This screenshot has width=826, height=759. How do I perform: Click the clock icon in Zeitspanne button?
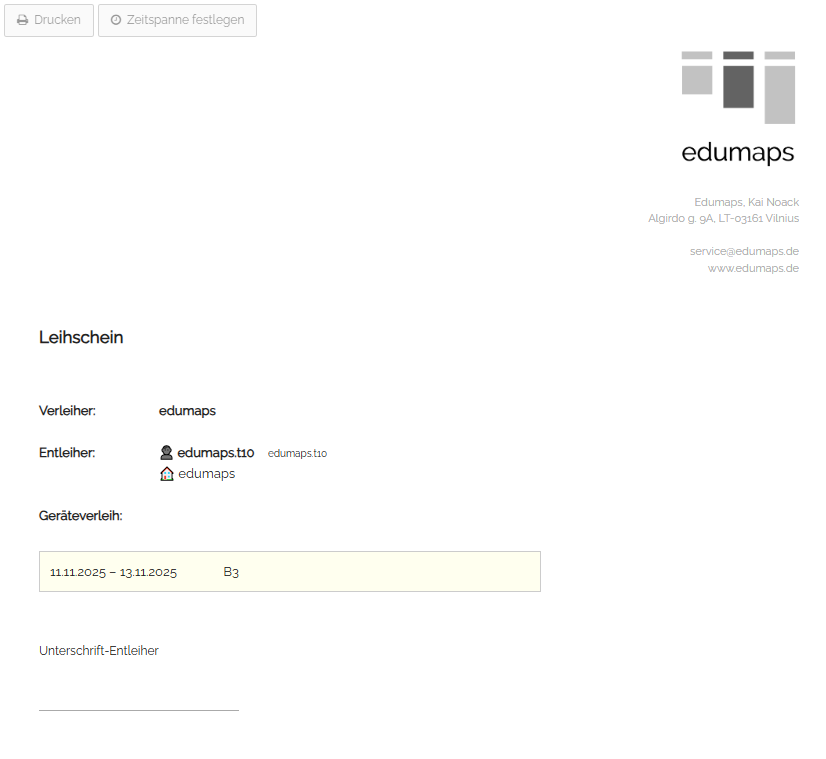[x=116, y=20]
